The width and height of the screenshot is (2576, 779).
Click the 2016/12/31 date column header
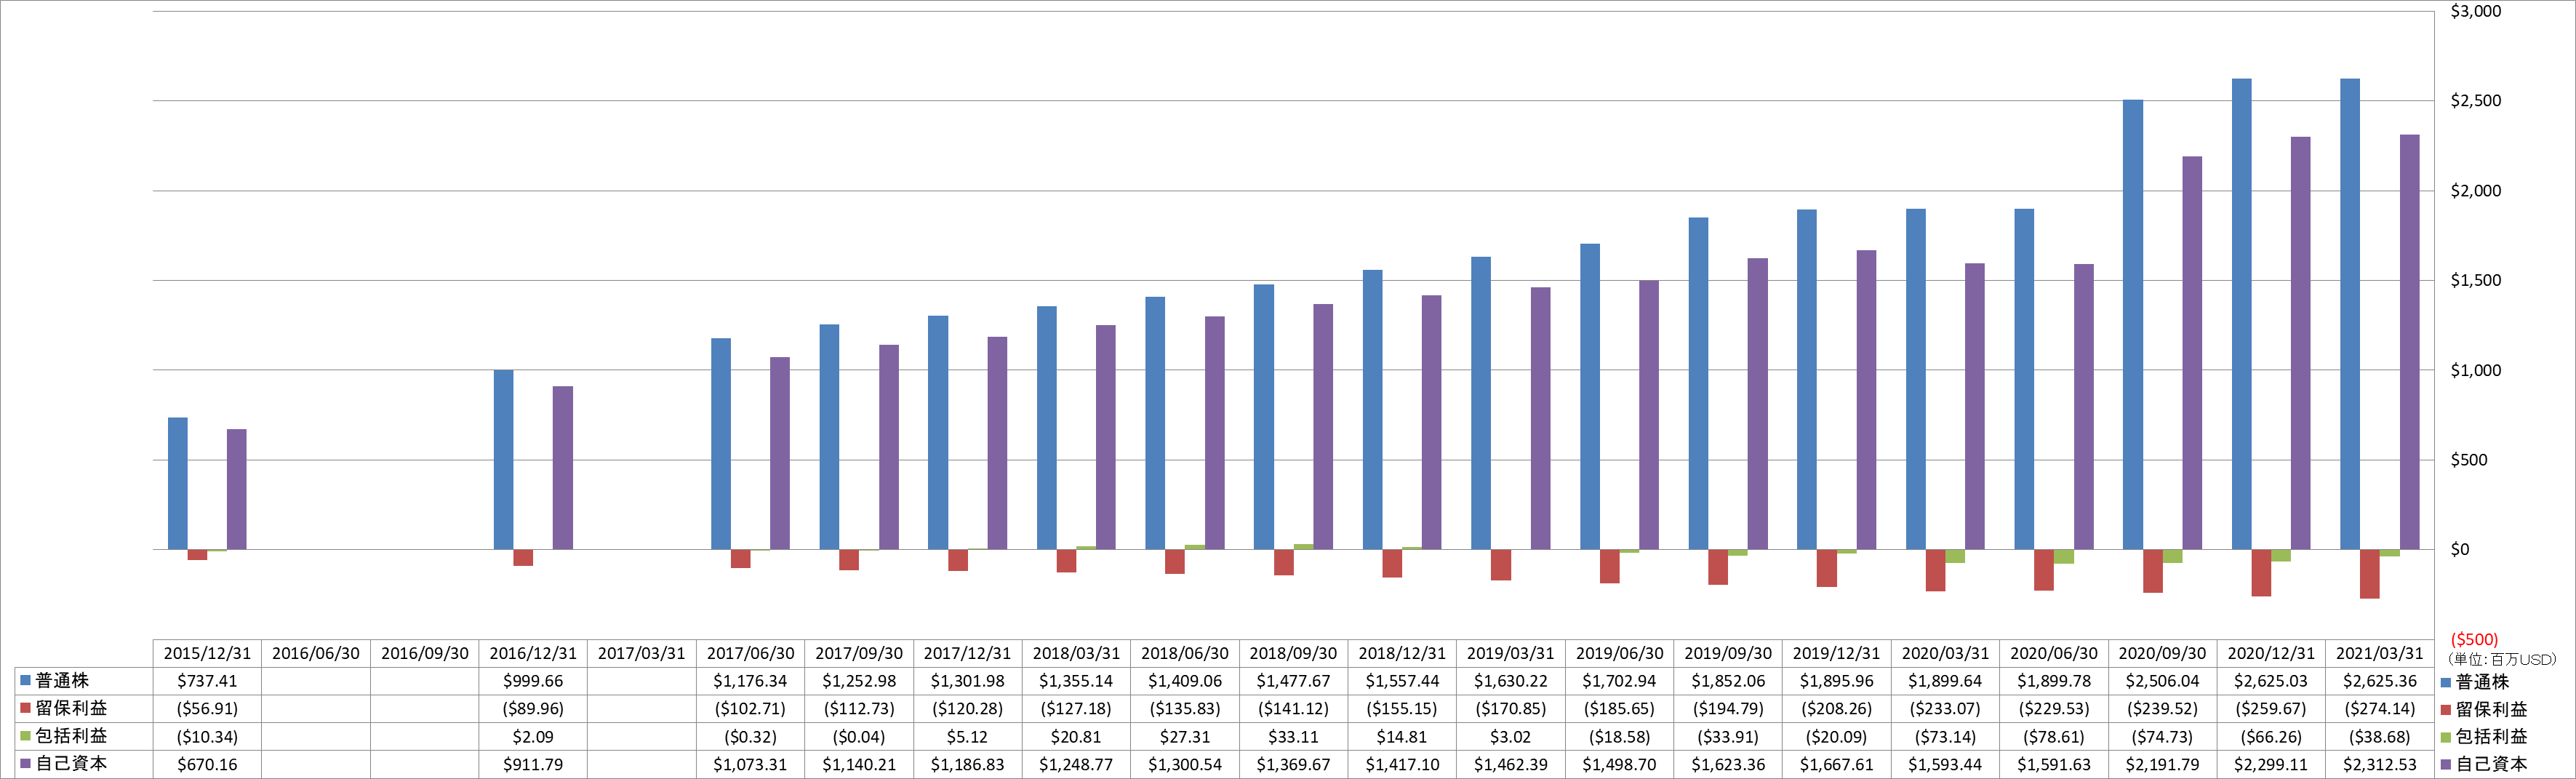tap(533, 653)
